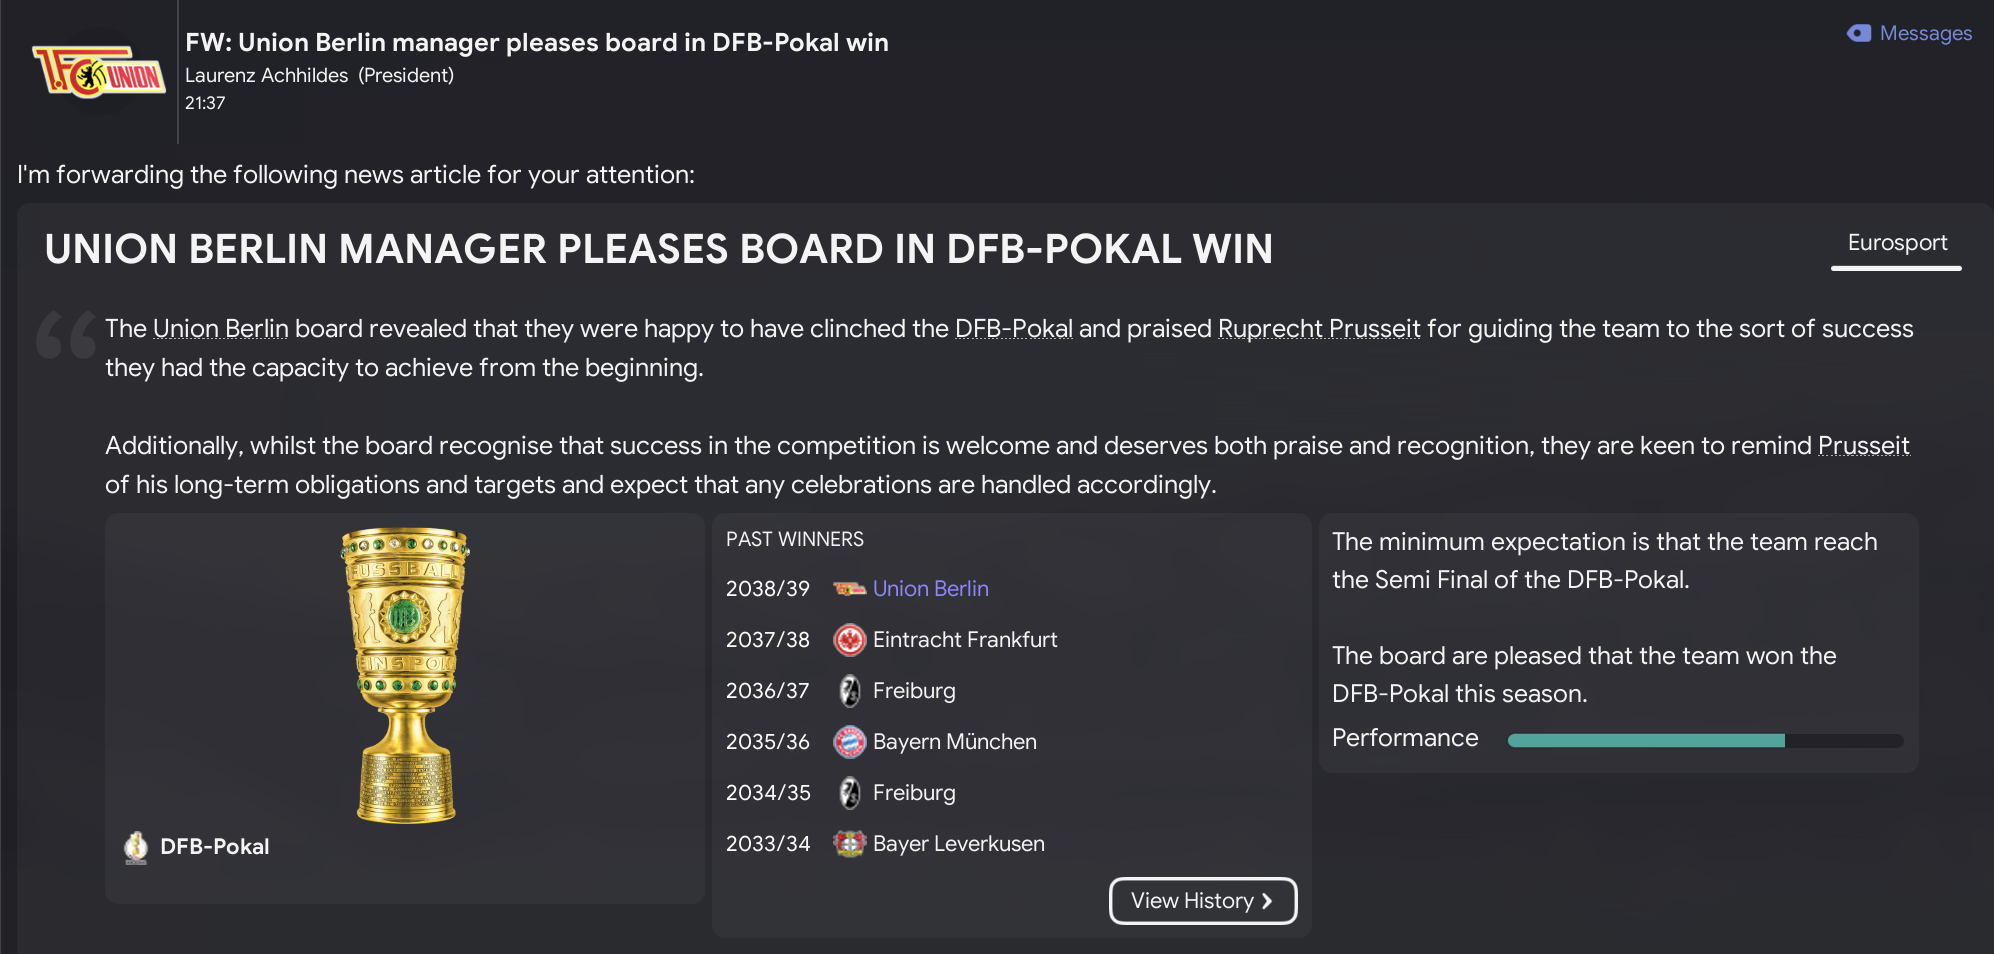This screenshot has height=954, width=1994.
Task: Click Union Berlin in past winners list
Action: tap(930, 589)
